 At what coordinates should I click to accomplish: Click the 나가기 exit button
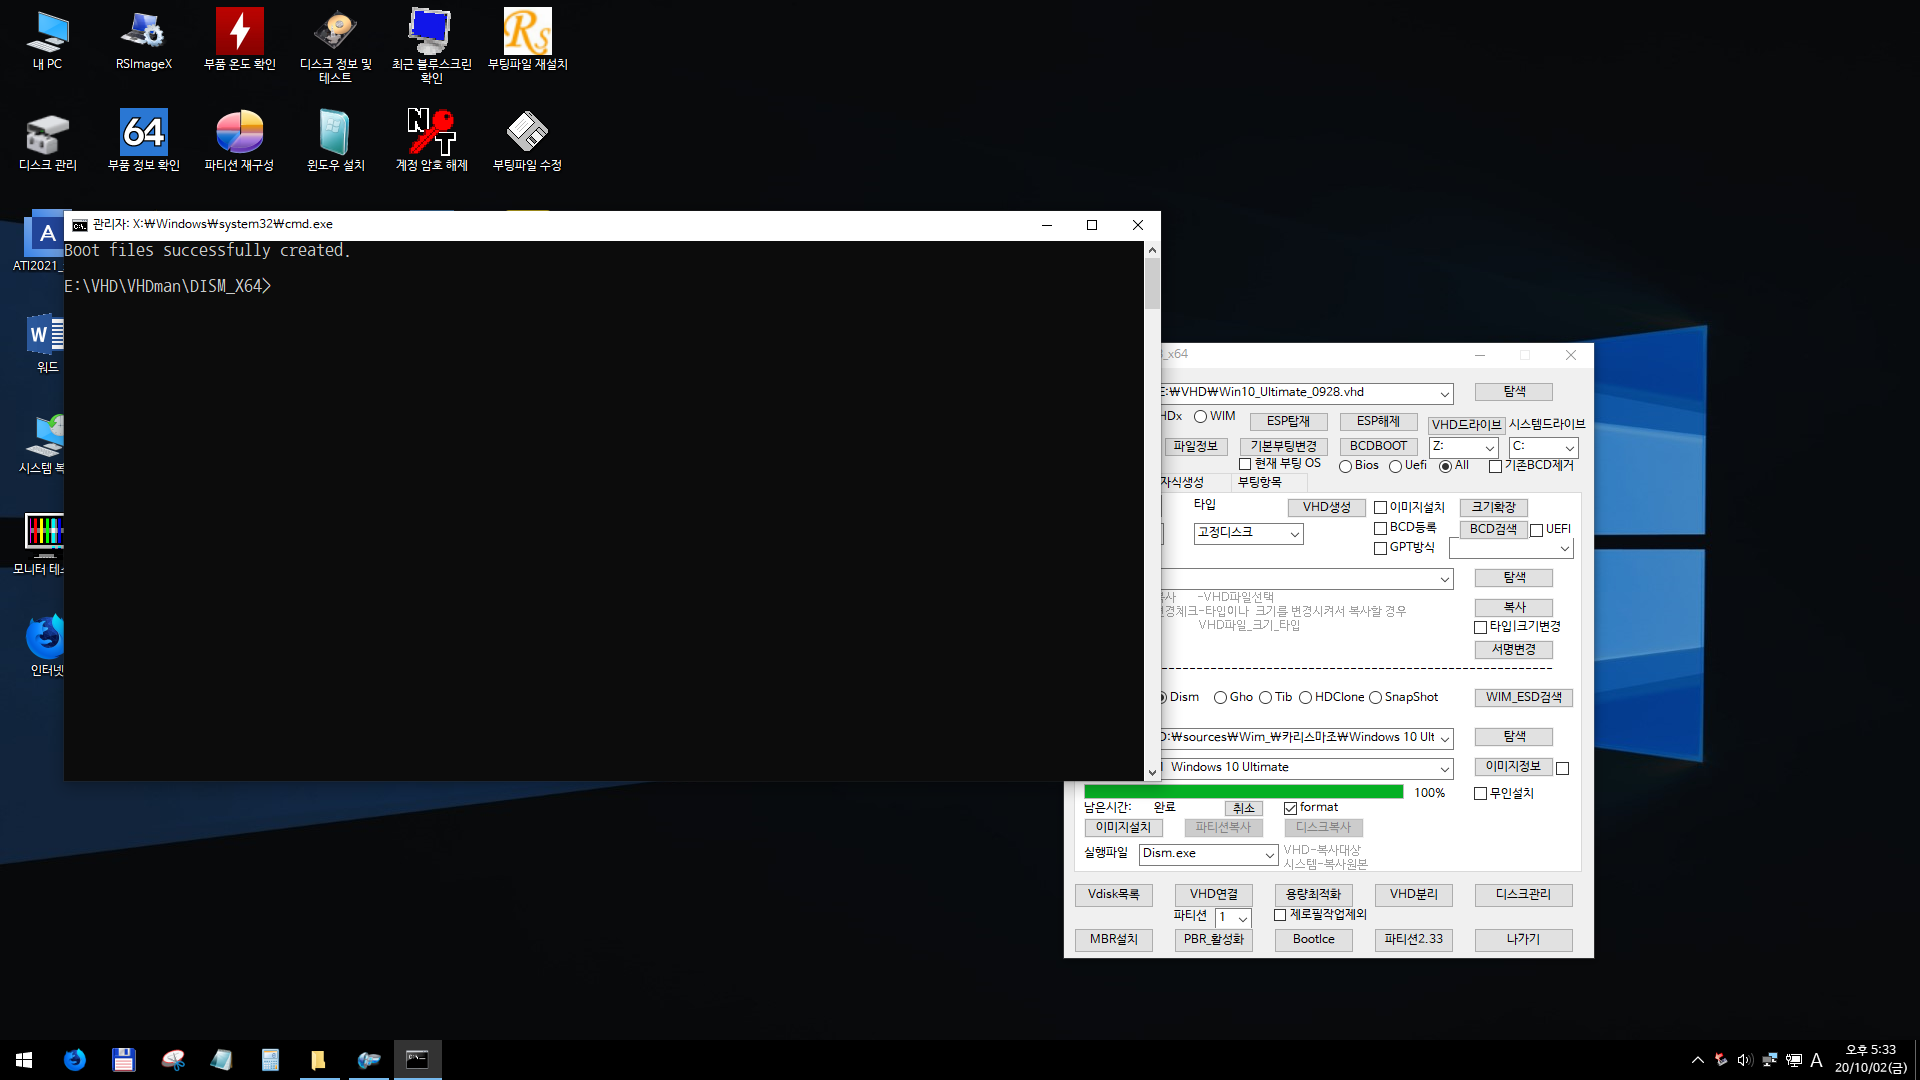tap(1523, 940)
